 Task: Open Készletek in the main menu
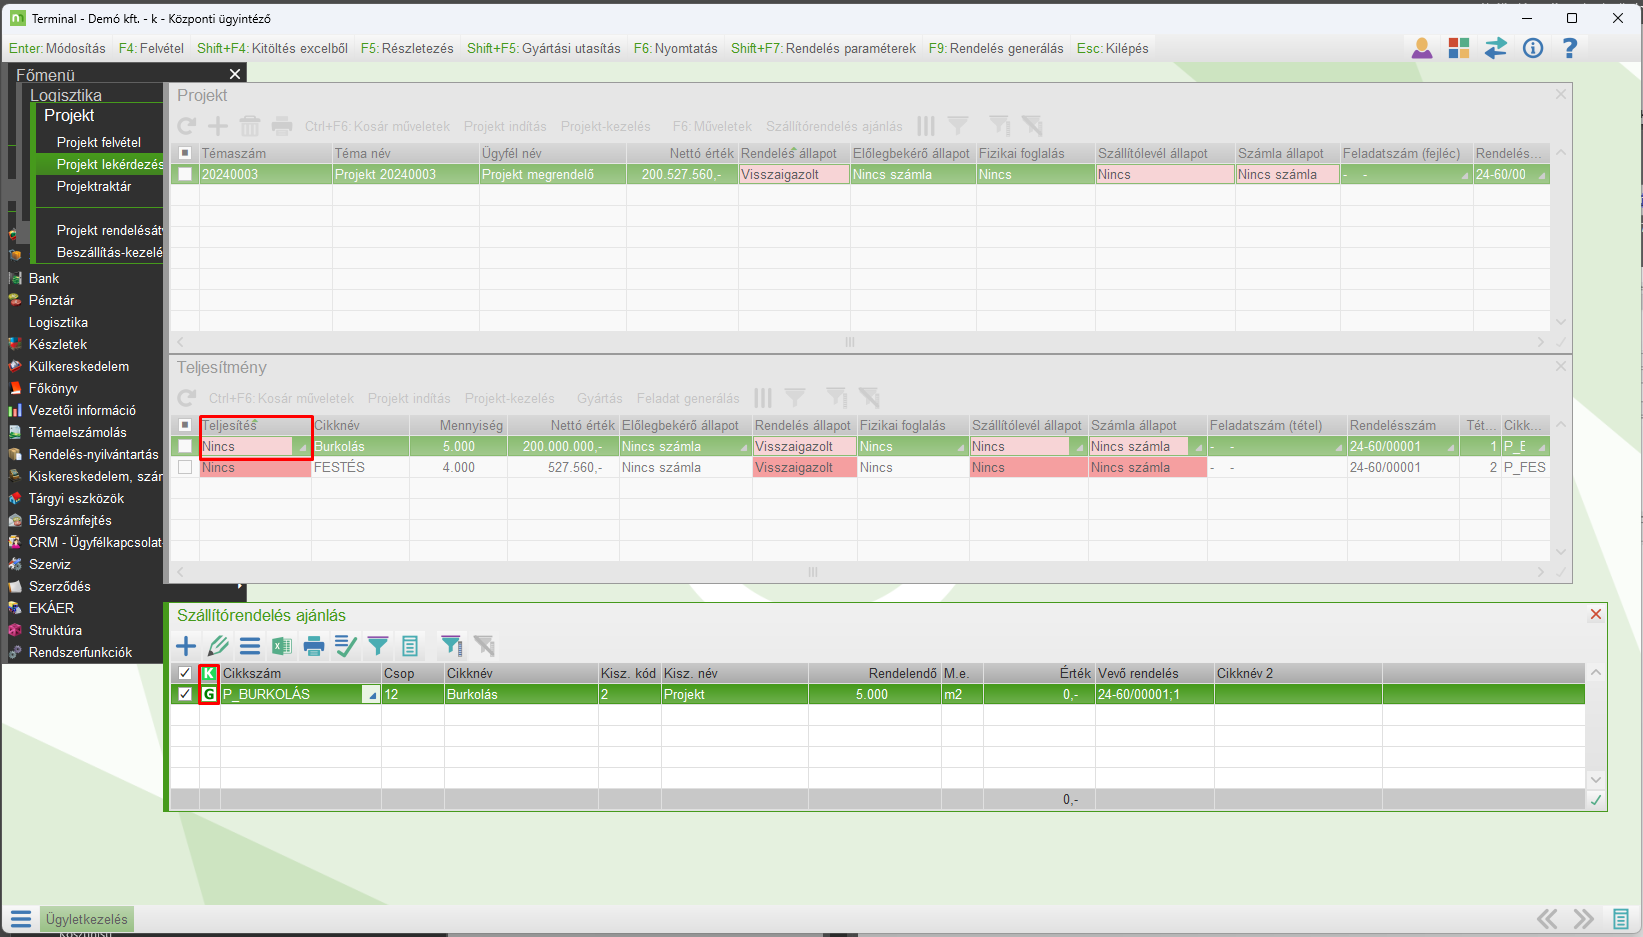pyautogui.click(x=58, y=344)
